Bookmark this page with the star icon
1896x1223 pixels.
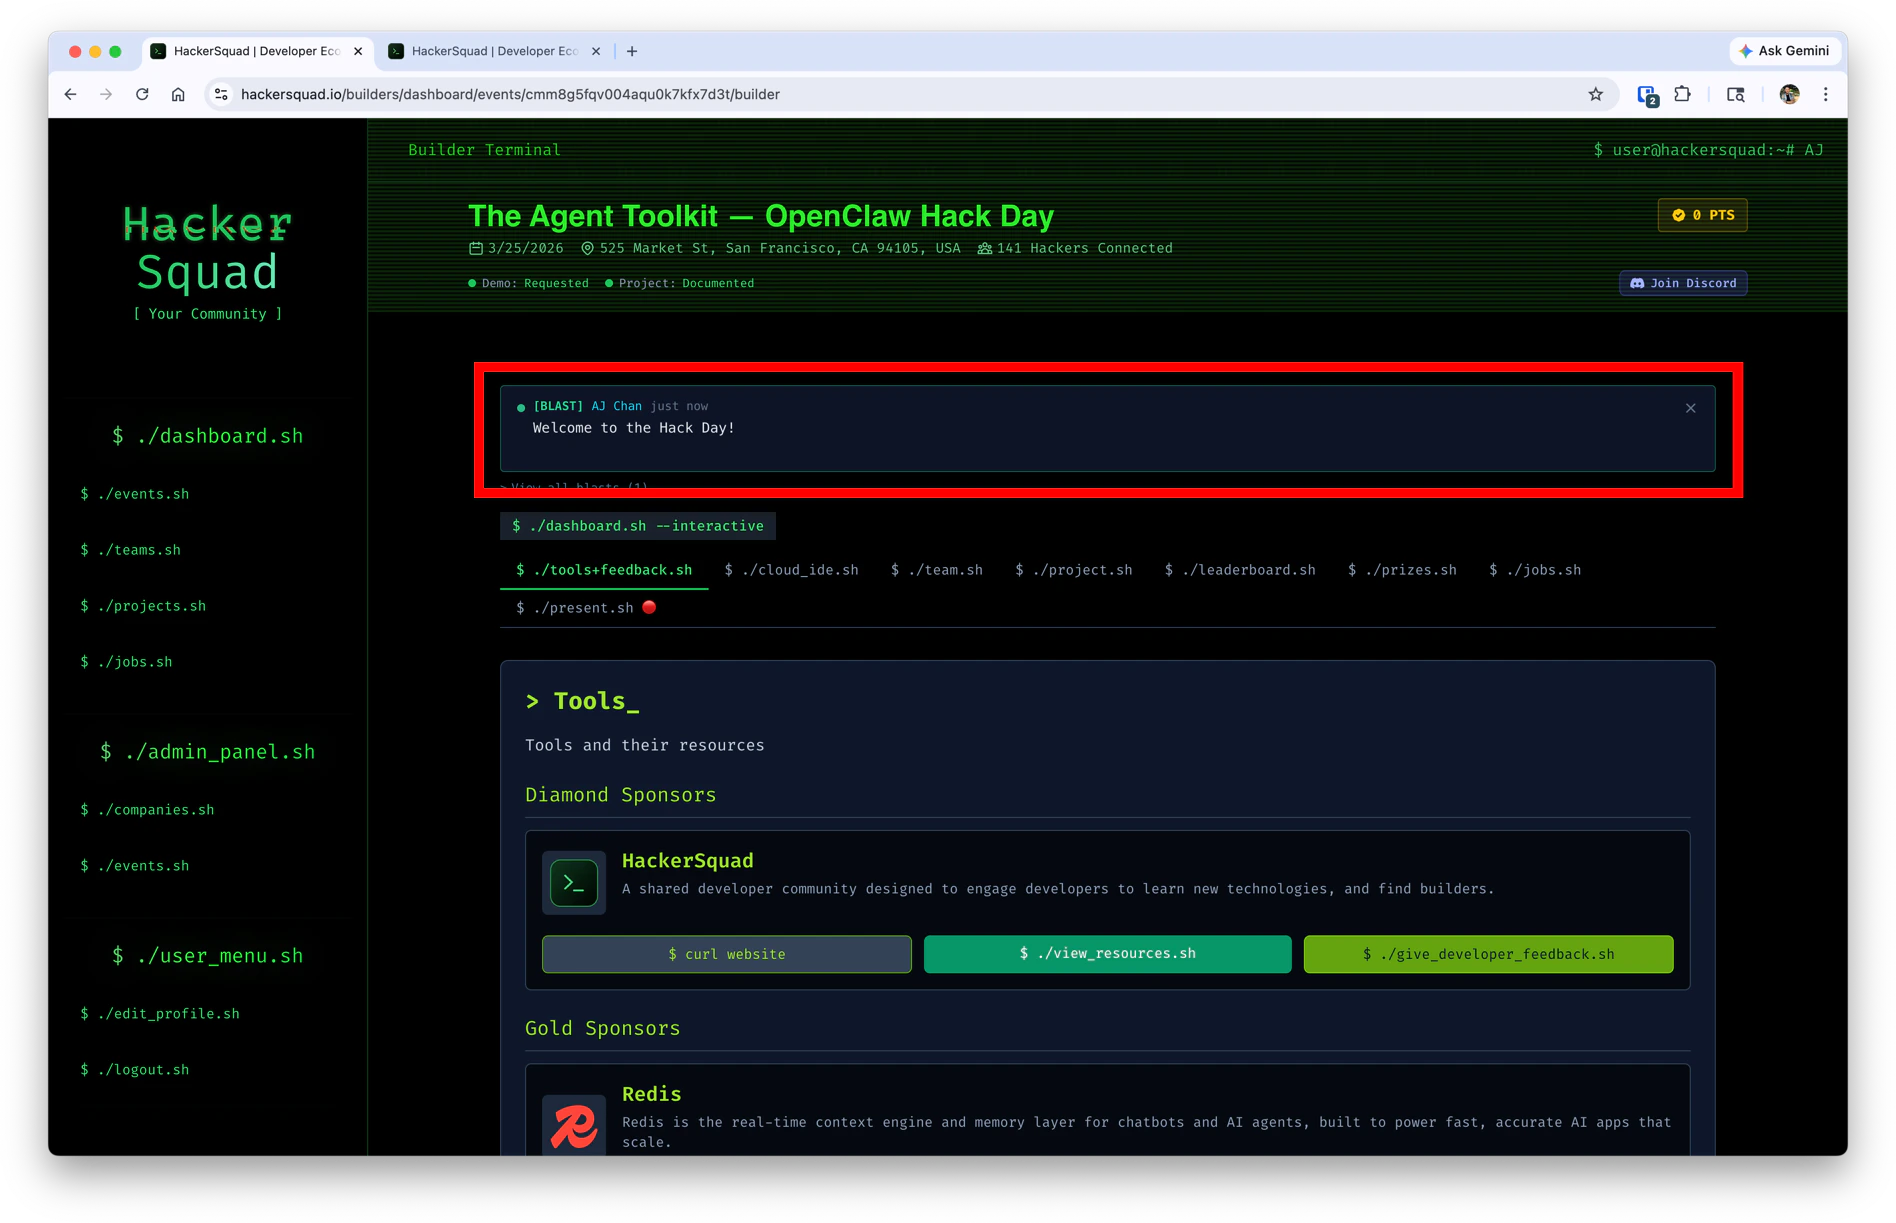pyautogui.click(x=1595, y=94)
